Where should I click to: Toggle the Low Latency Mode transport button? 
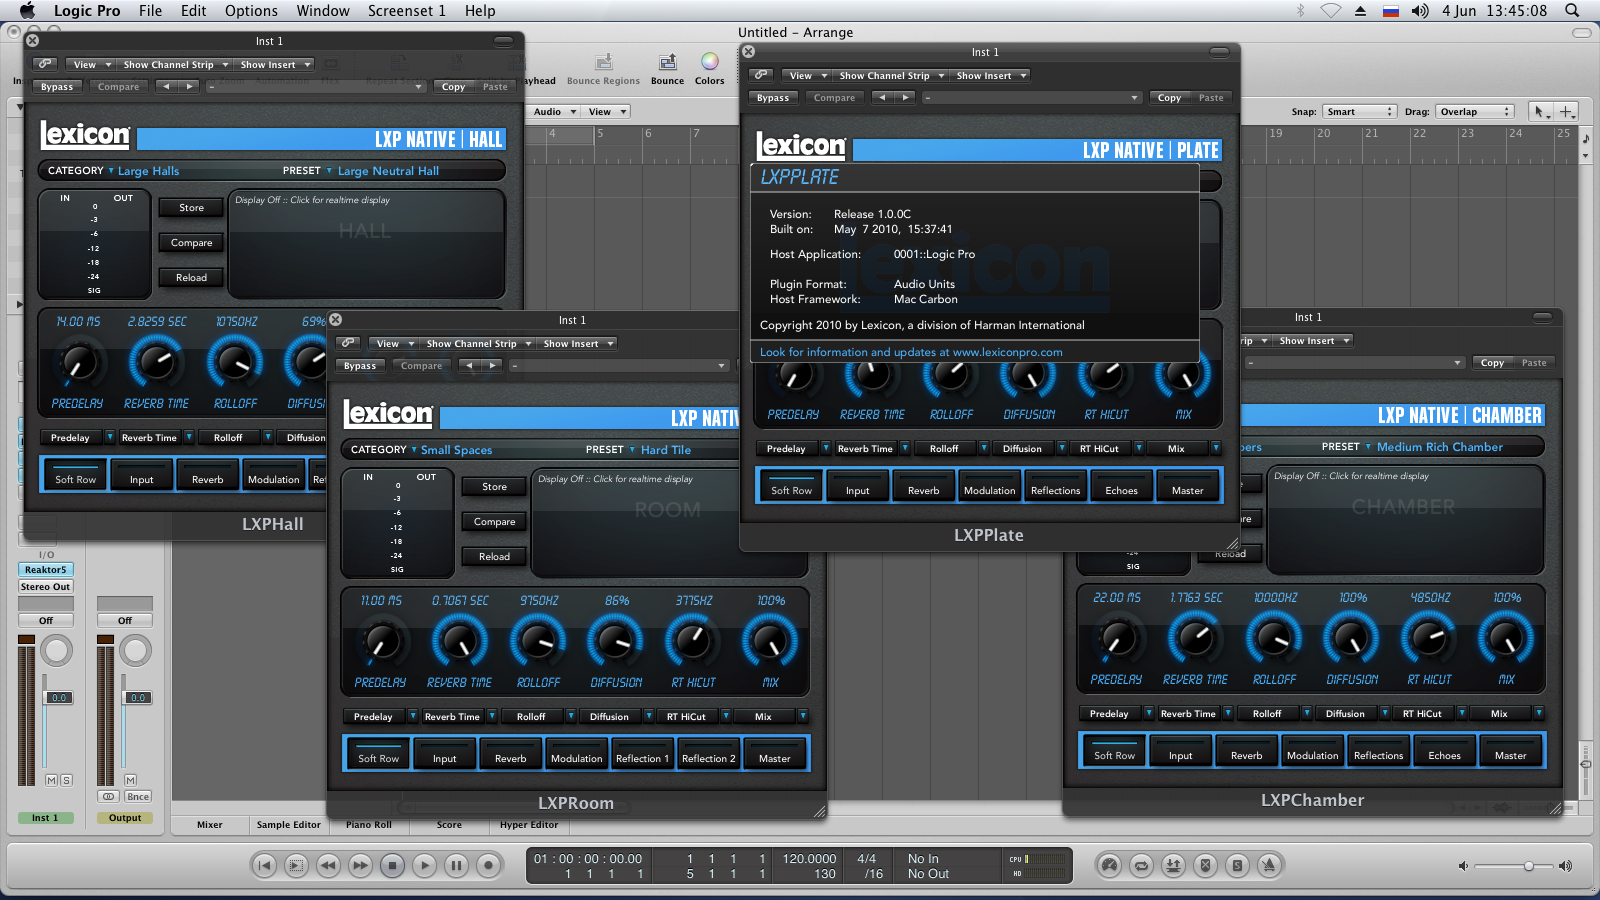(1109, 866)
